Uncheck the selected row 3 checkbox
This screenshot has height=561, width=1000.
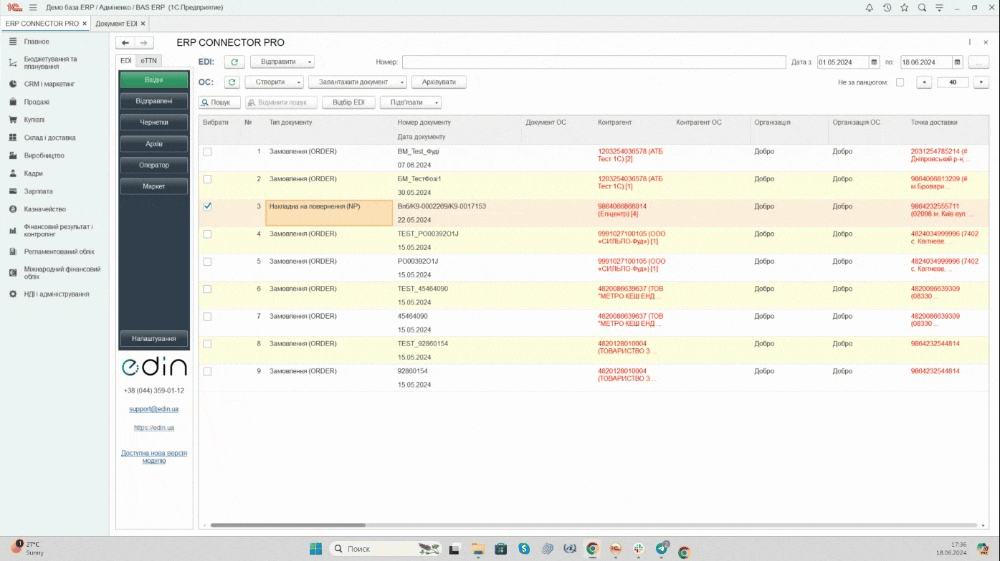[x=208, y=206]
